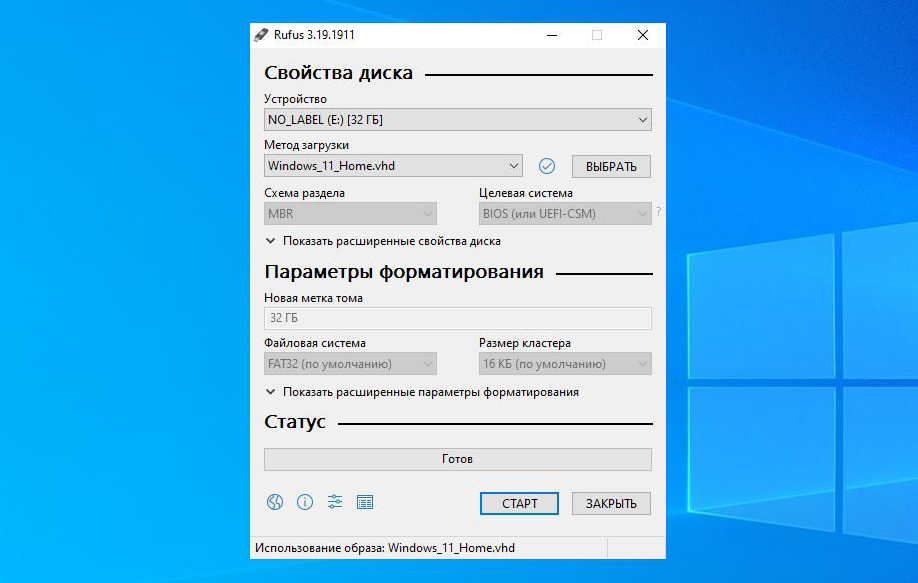
Task: Open the About Rufus info icon
Action: pos(305,502)
